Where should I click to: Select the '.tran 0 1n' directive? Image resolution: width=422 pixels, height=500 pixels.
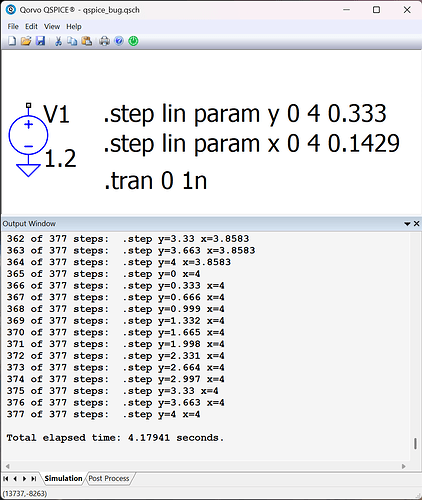coord(155,181)
